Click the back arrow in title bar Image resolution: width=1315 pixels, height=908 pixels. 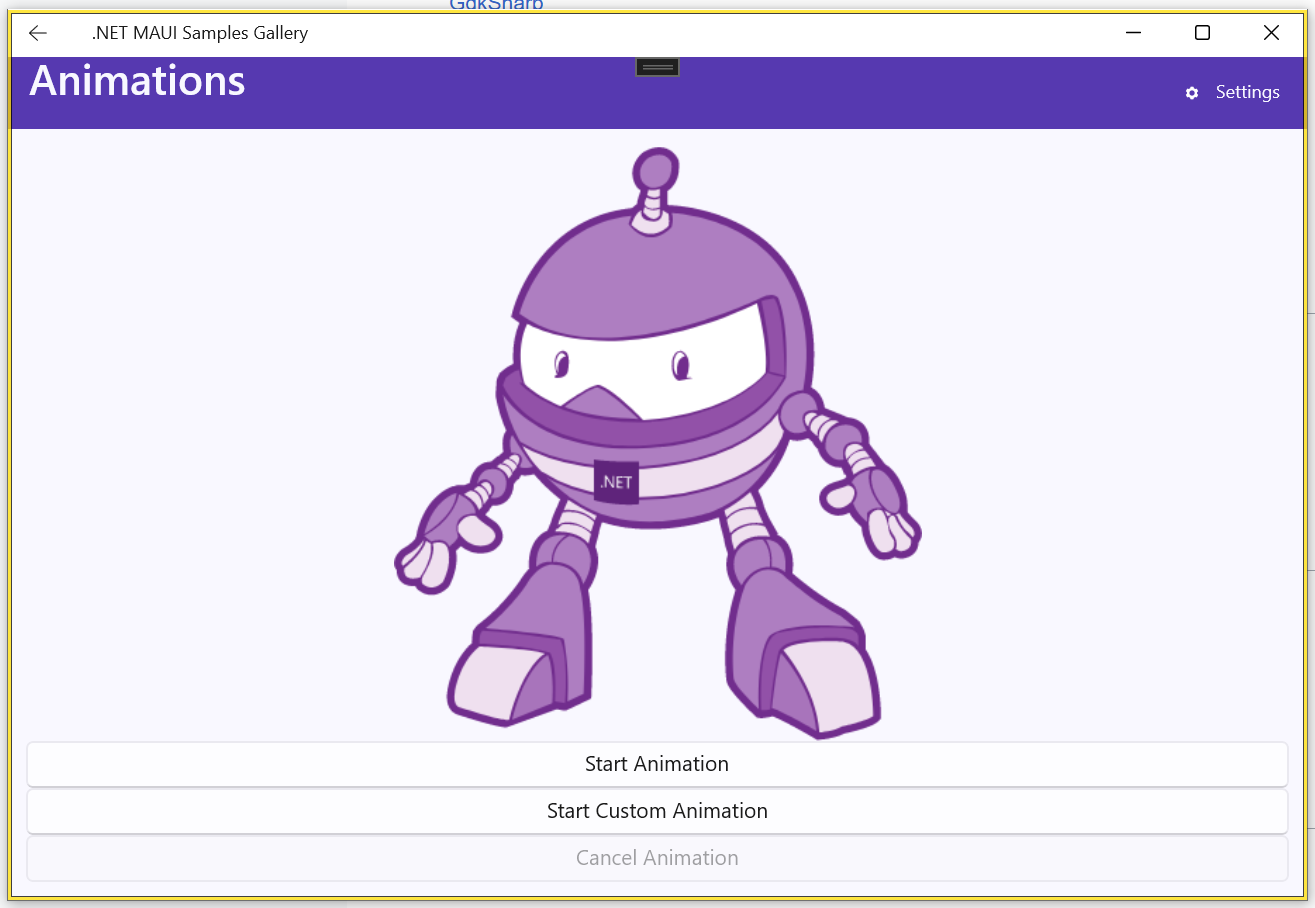click(38, 33)
